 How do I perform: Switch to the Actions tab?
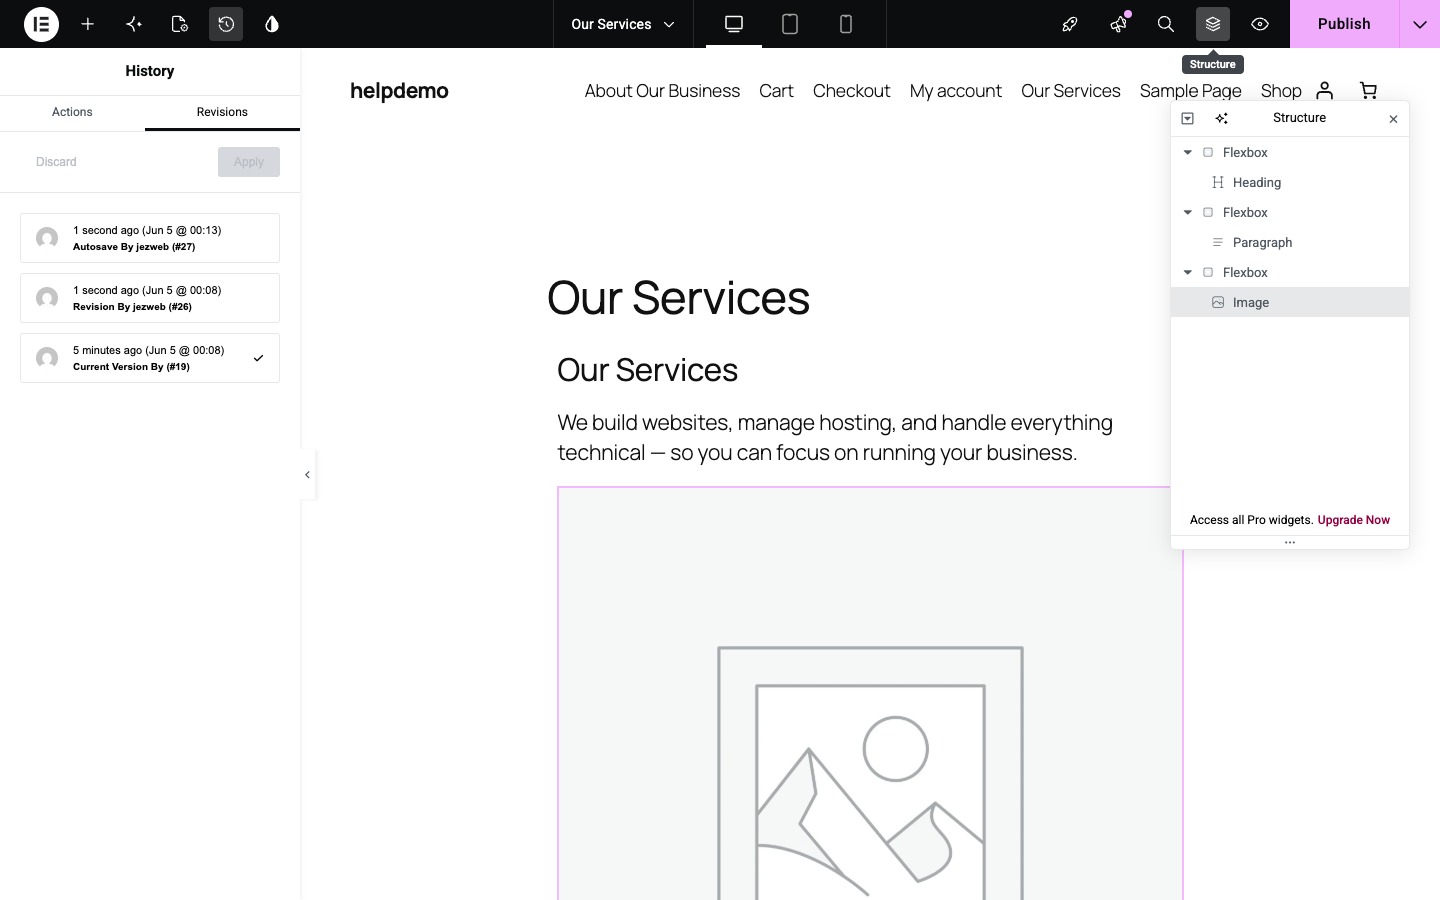72,112
